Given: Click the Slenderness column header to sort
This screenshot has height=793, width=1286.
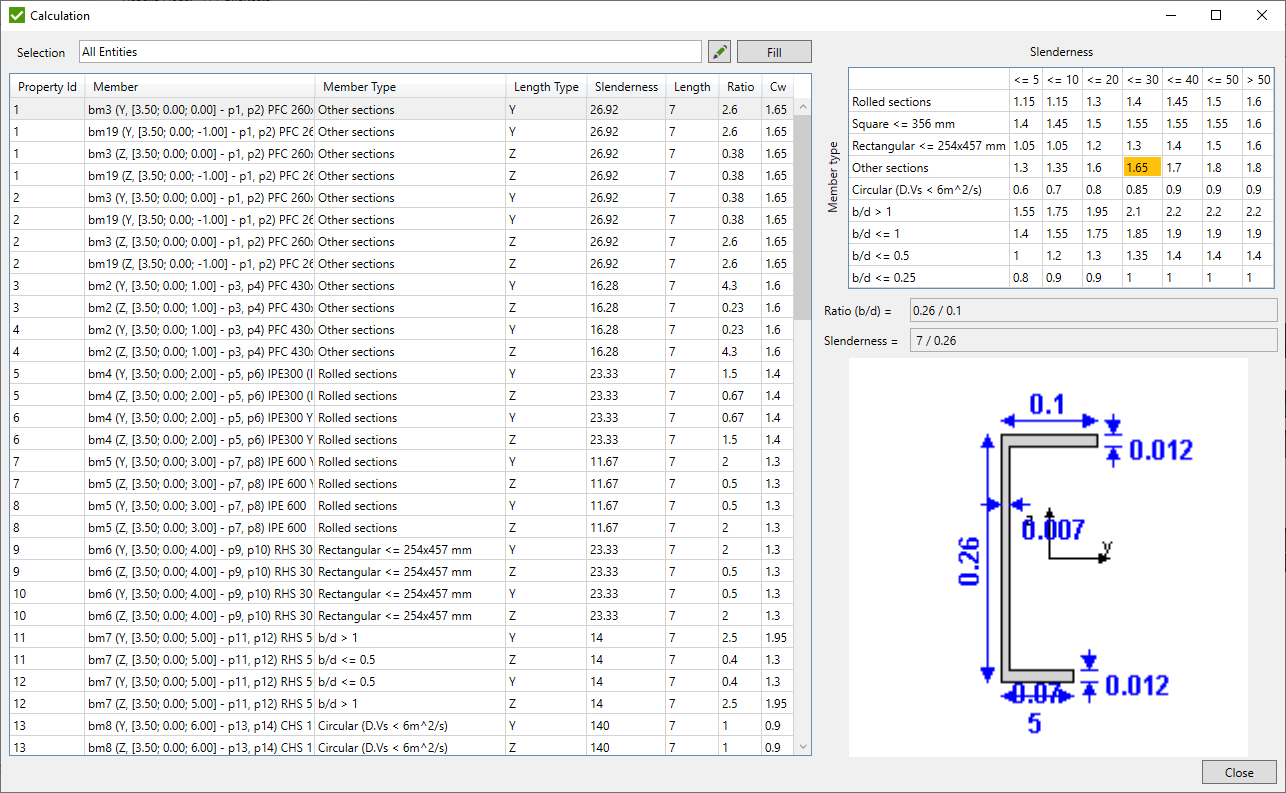Looking at the screenshot, I should [624, 86].
